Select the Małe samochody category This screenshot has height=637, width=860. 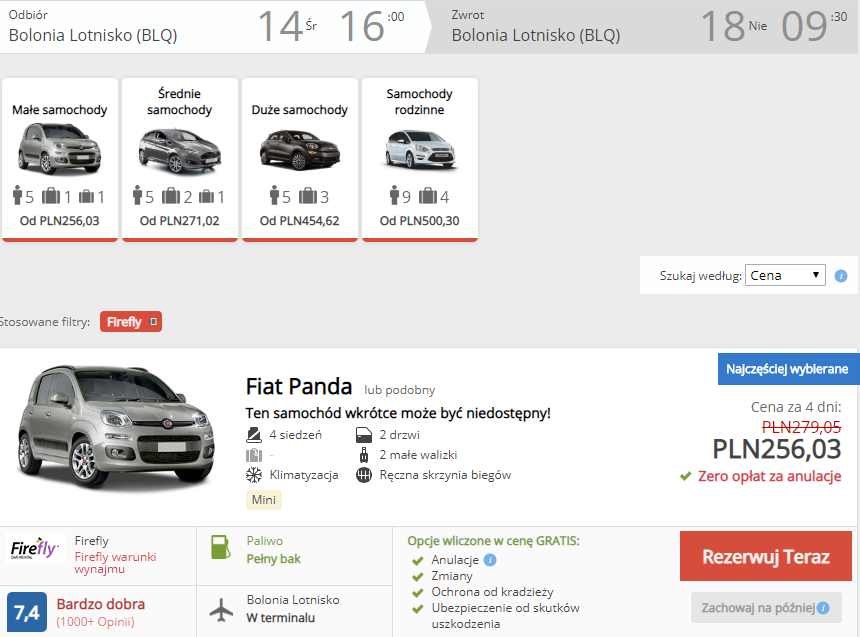(x=60, y=159)
